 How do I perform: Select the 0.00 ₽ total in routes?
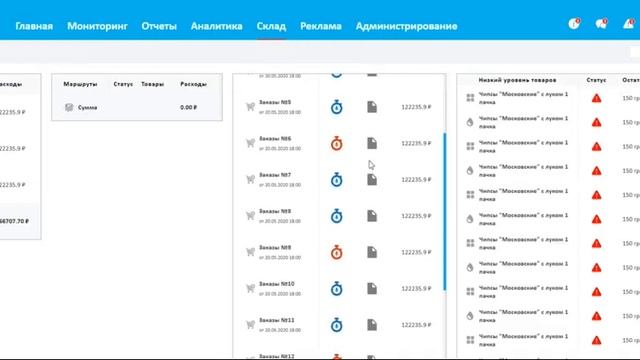(188, 107)
